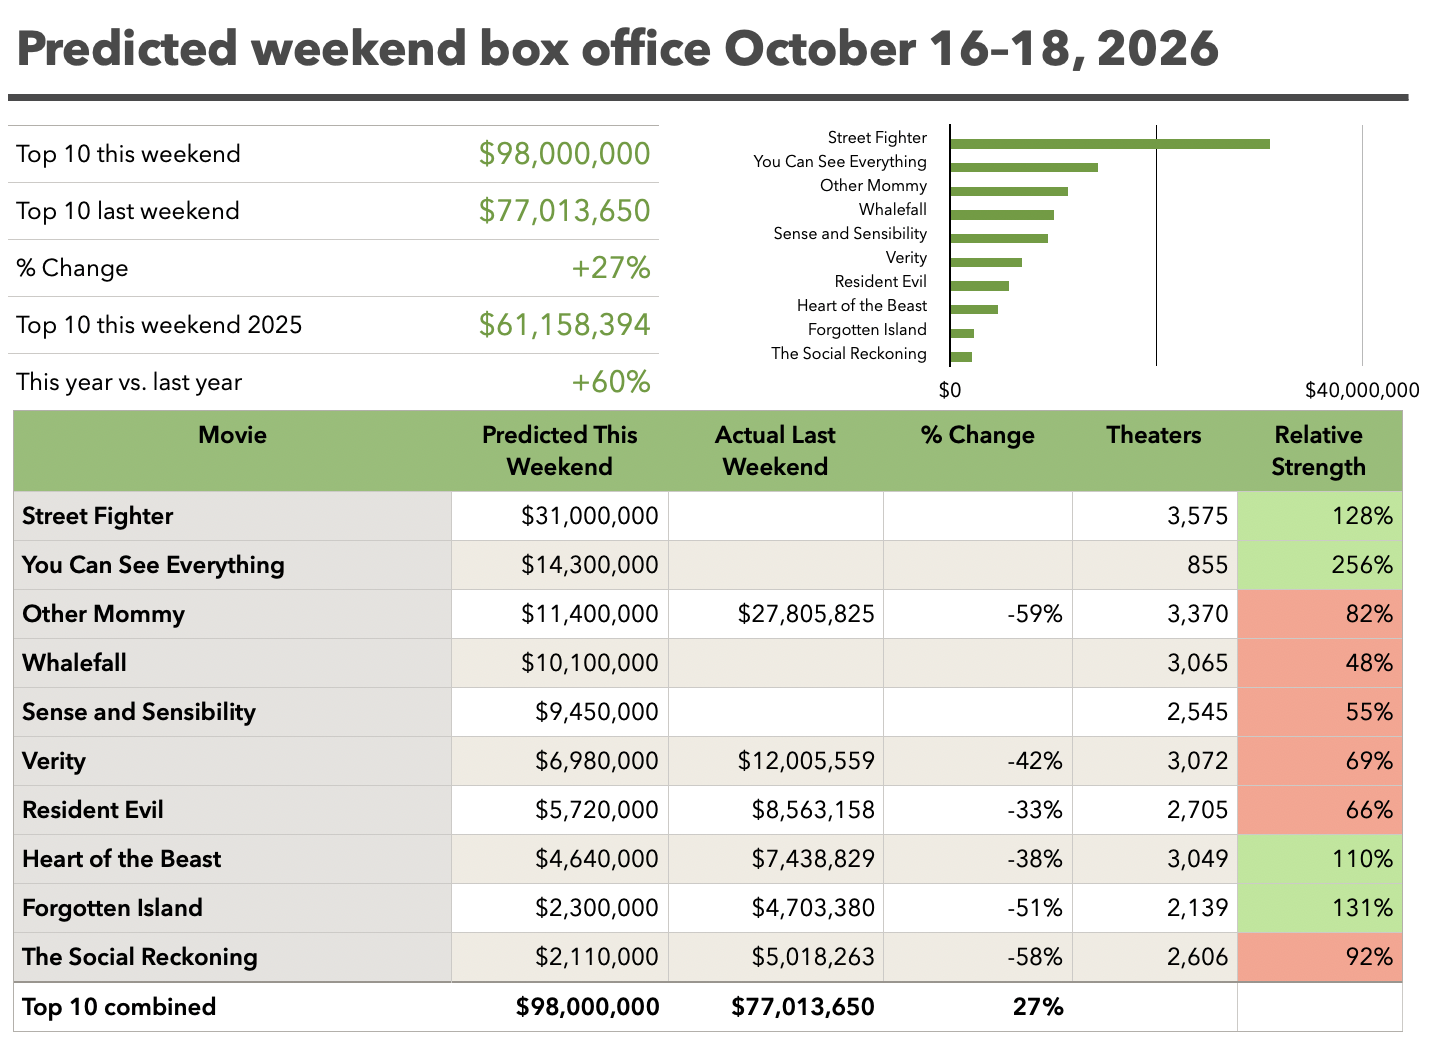Select the "Other Mommy" label in the chart
The width and height of the screenshot is (1440, 1044).
coord(873,186)
